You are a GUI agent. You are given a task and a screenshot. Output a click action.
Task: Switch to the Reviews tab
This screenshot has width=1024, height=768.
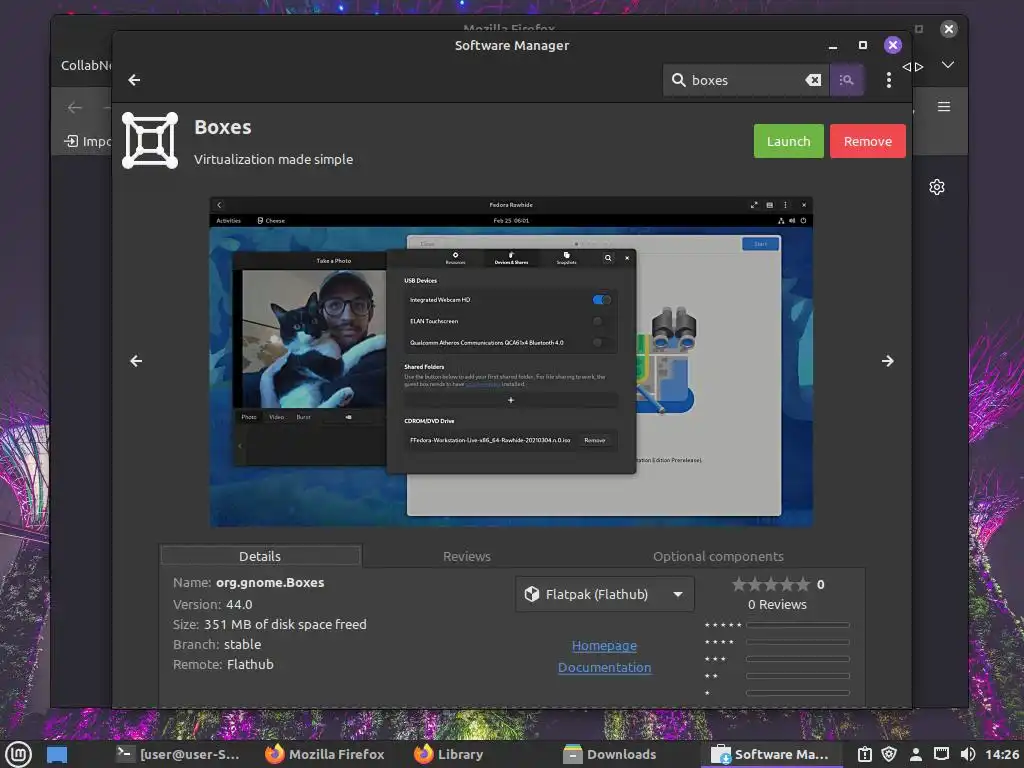point(466,556)
